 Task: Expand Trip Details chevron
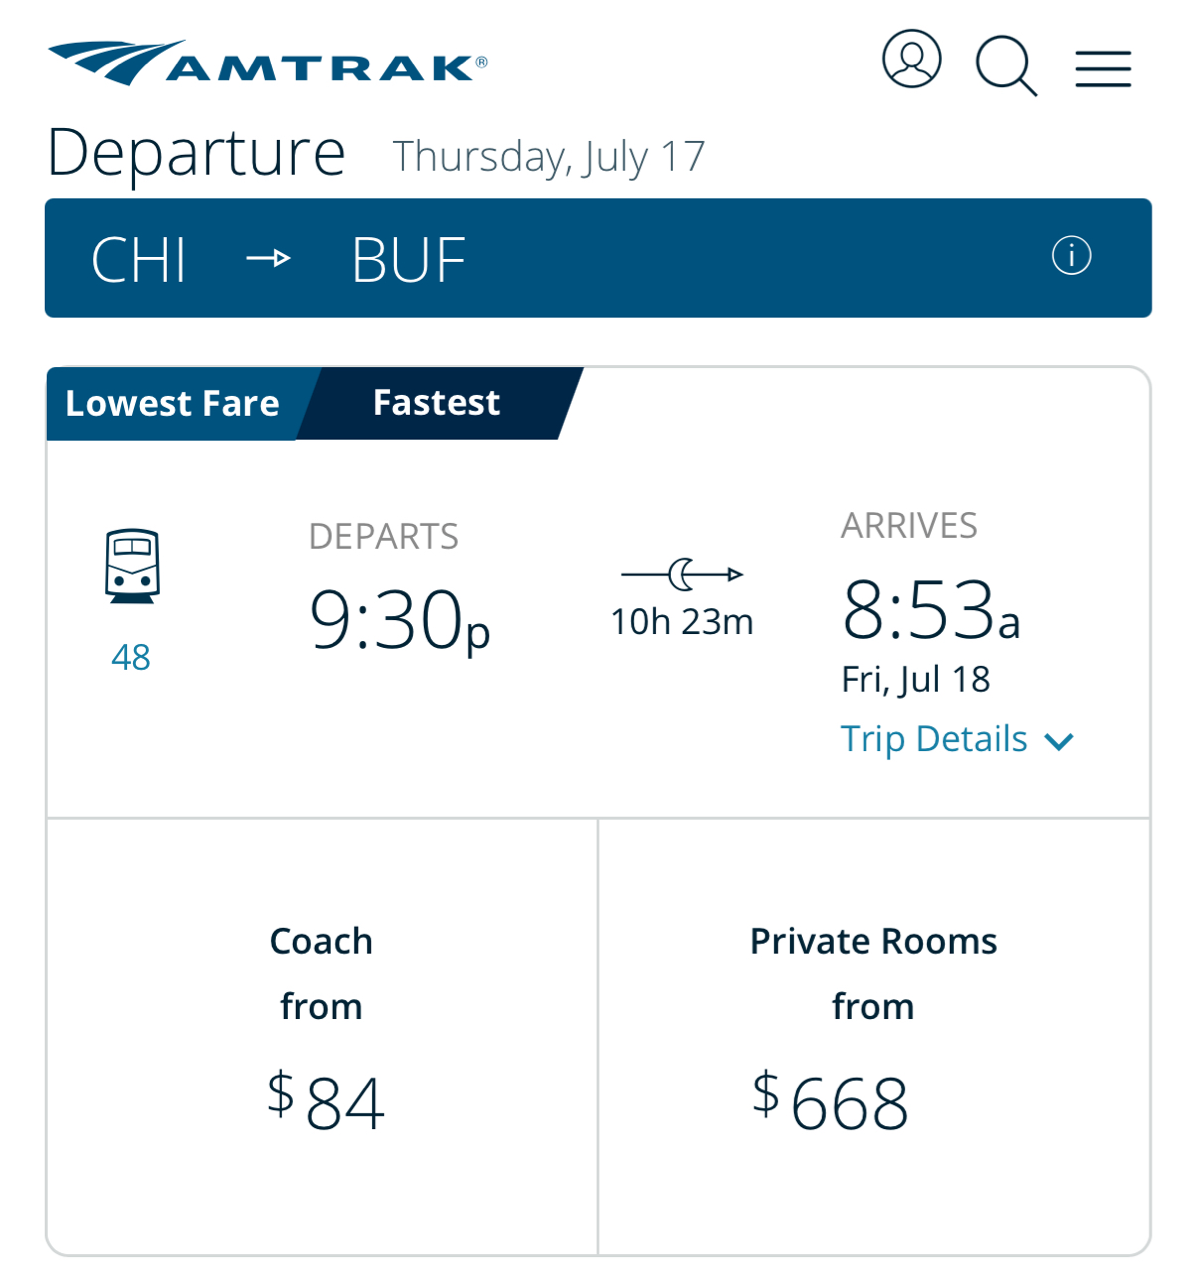1059,741
